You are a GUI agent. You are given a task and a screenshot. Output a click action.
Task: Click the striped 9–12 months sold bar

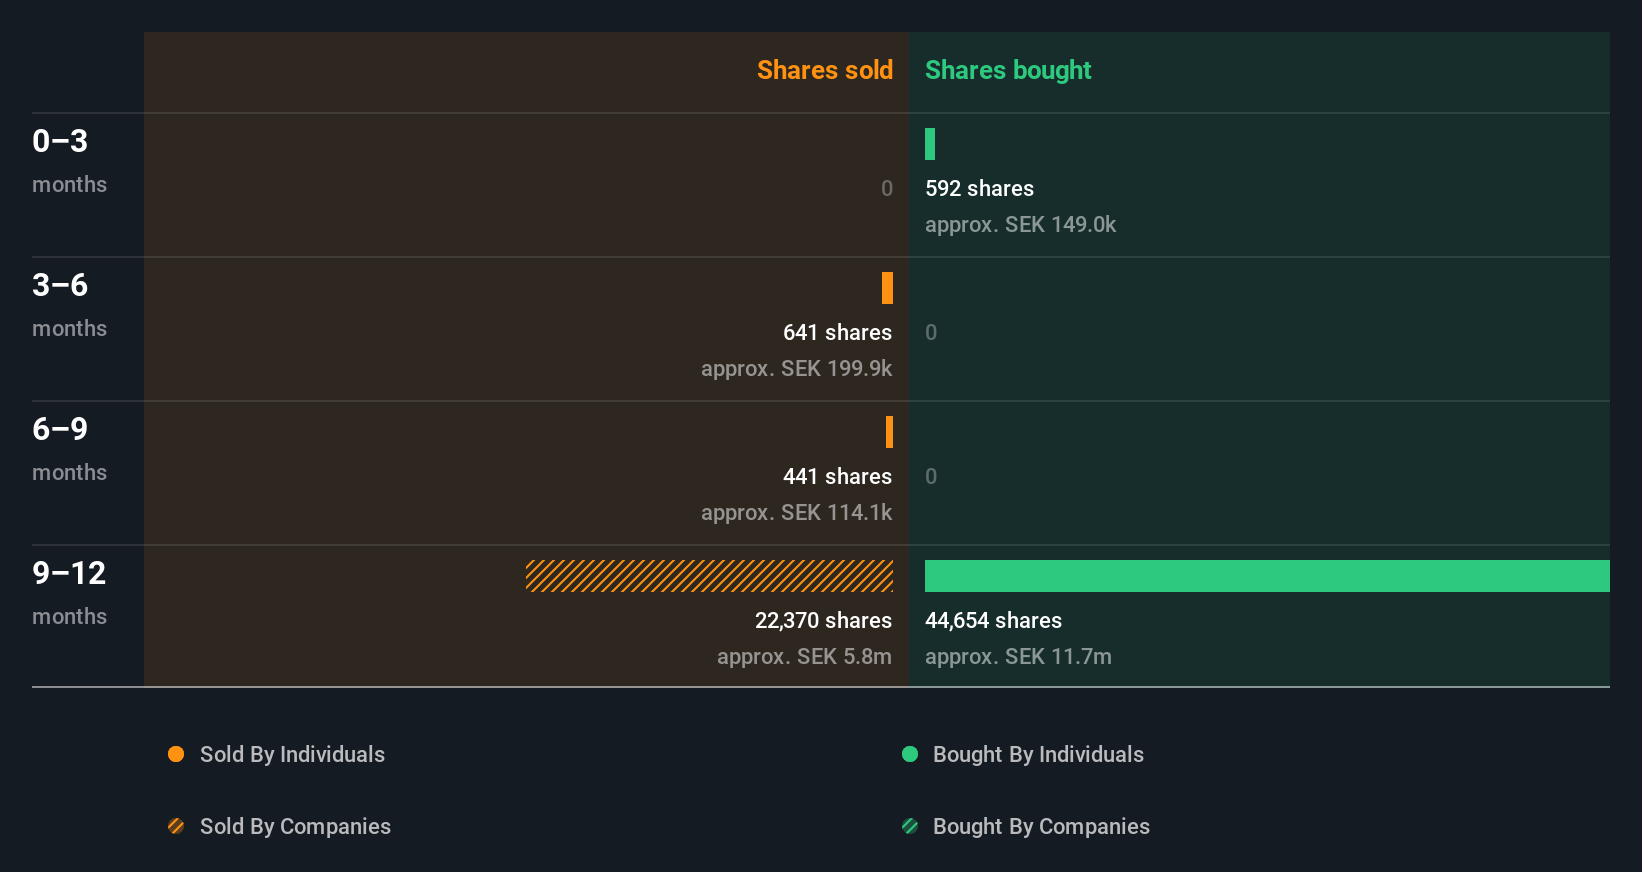709,576
